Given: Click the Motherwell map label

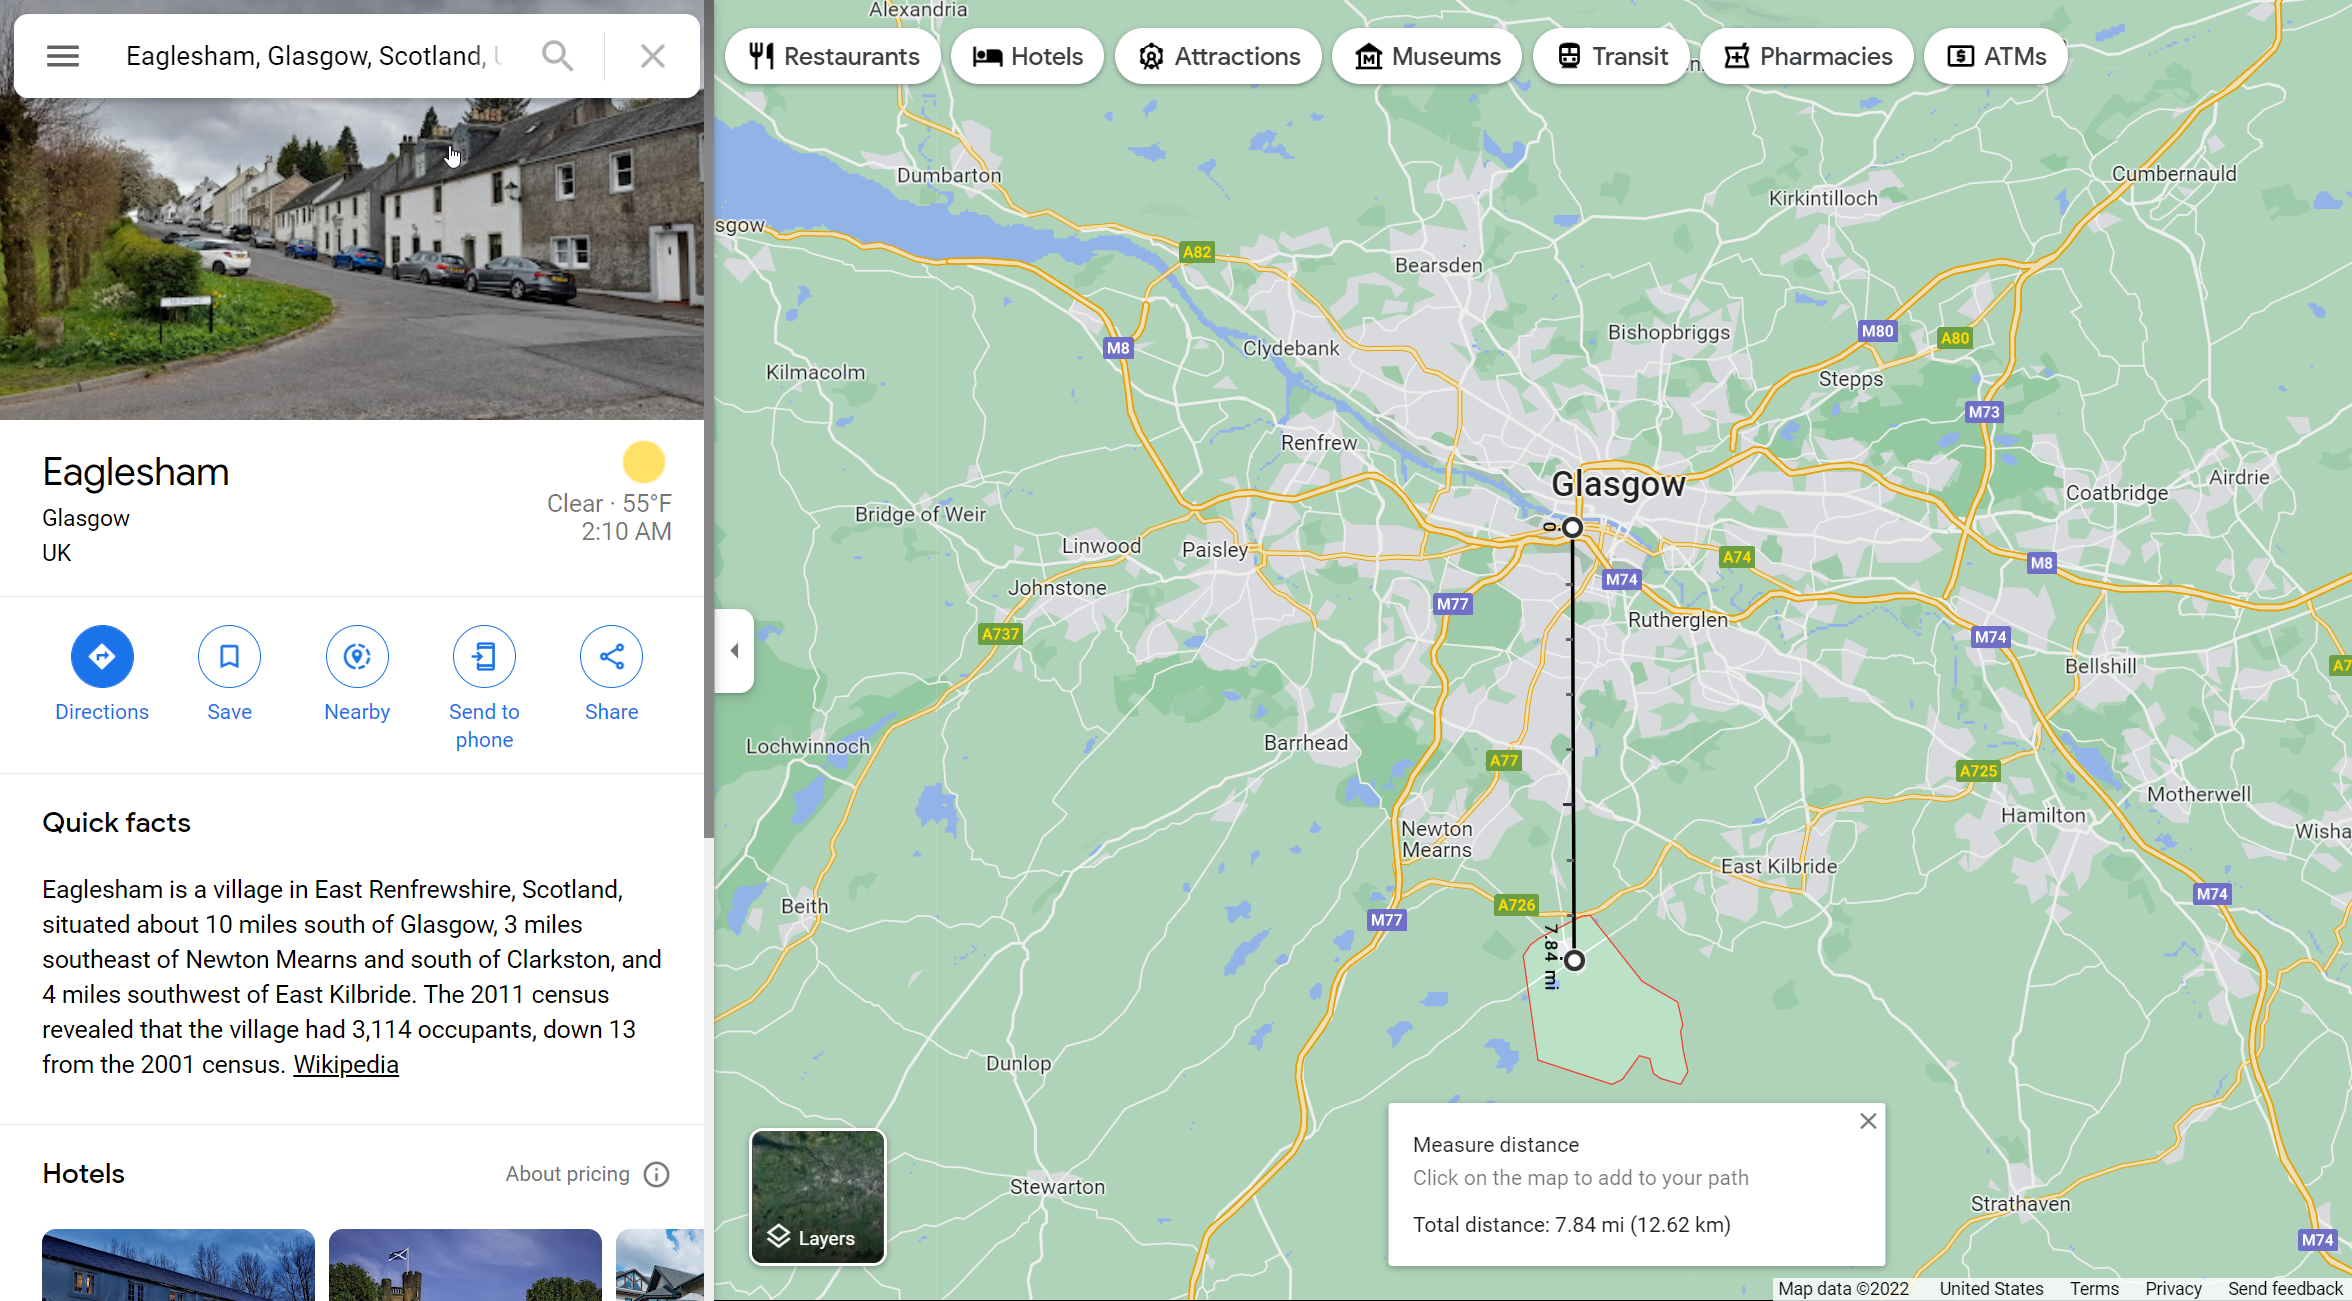Looking at the screenshot, I should [2199, 794].
